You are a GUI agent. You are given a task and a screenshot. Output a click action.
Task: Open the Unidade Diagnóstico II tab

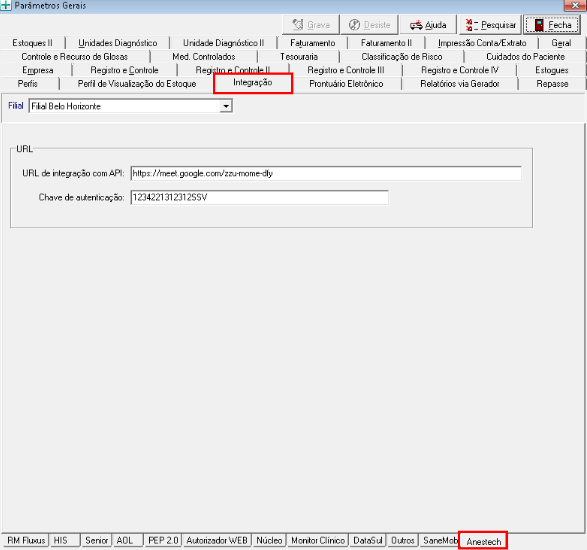pos(223,43)
